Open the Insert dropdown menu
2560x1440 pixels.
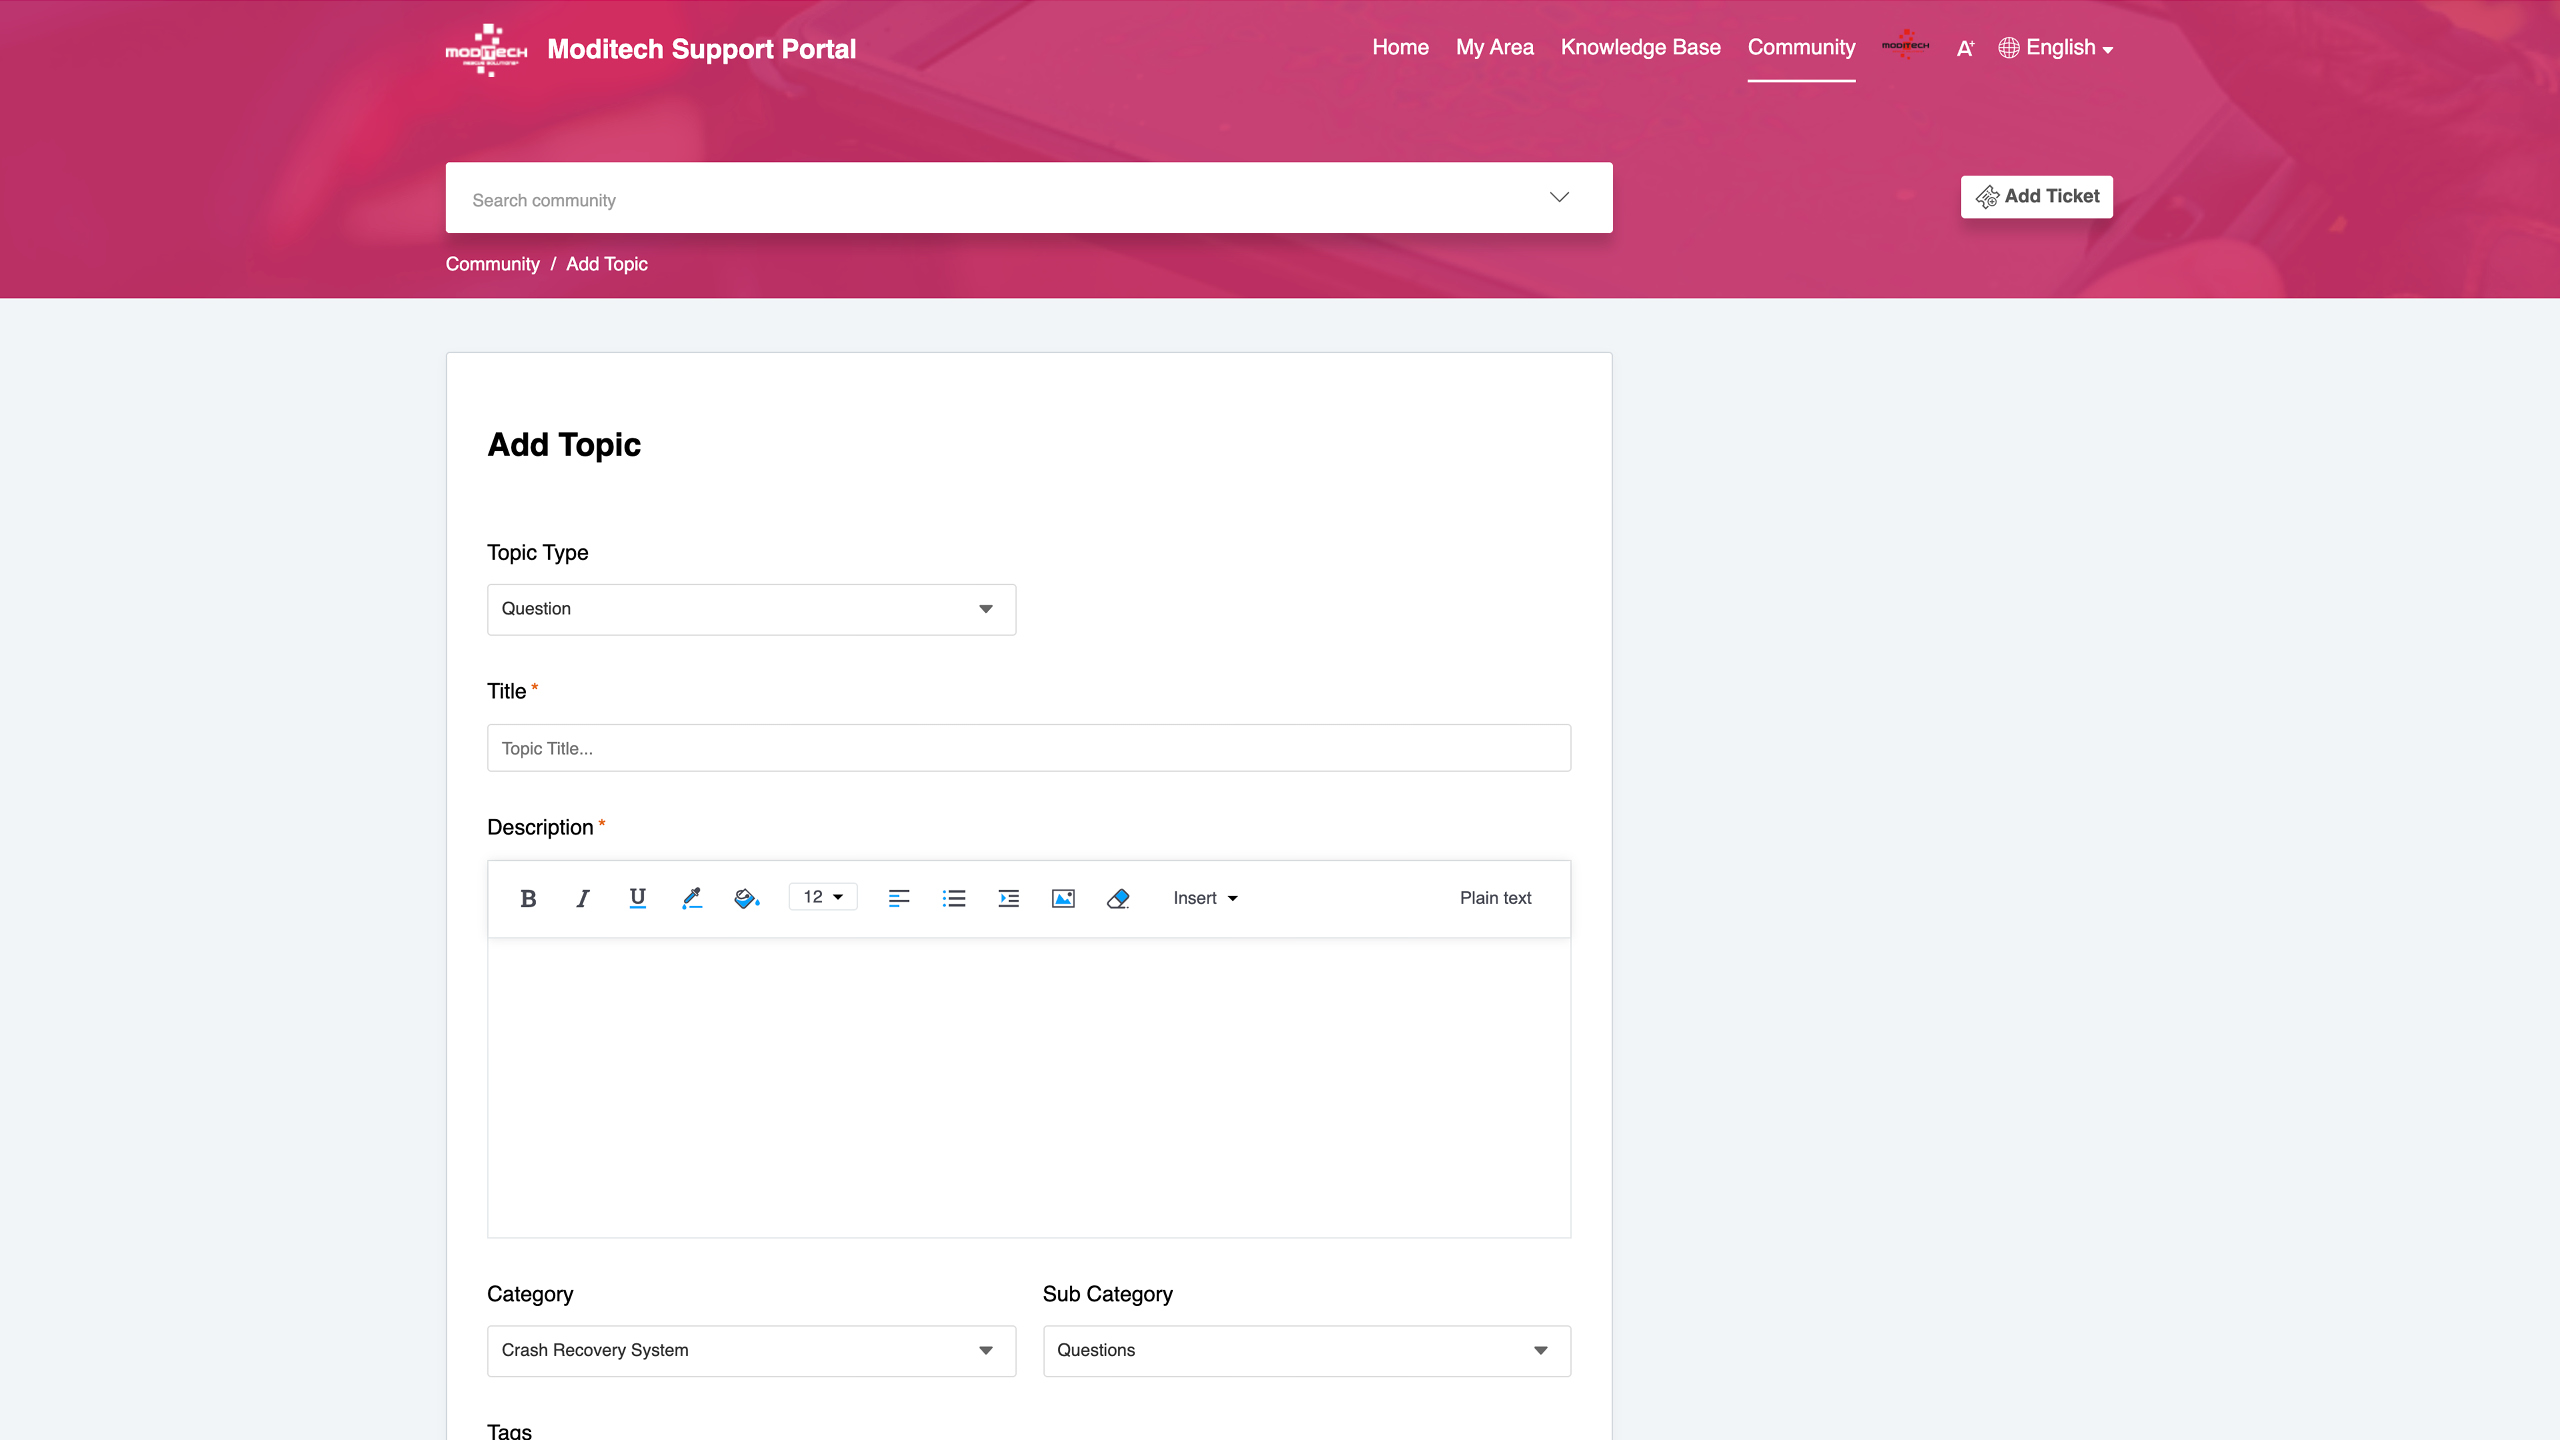1205,898
